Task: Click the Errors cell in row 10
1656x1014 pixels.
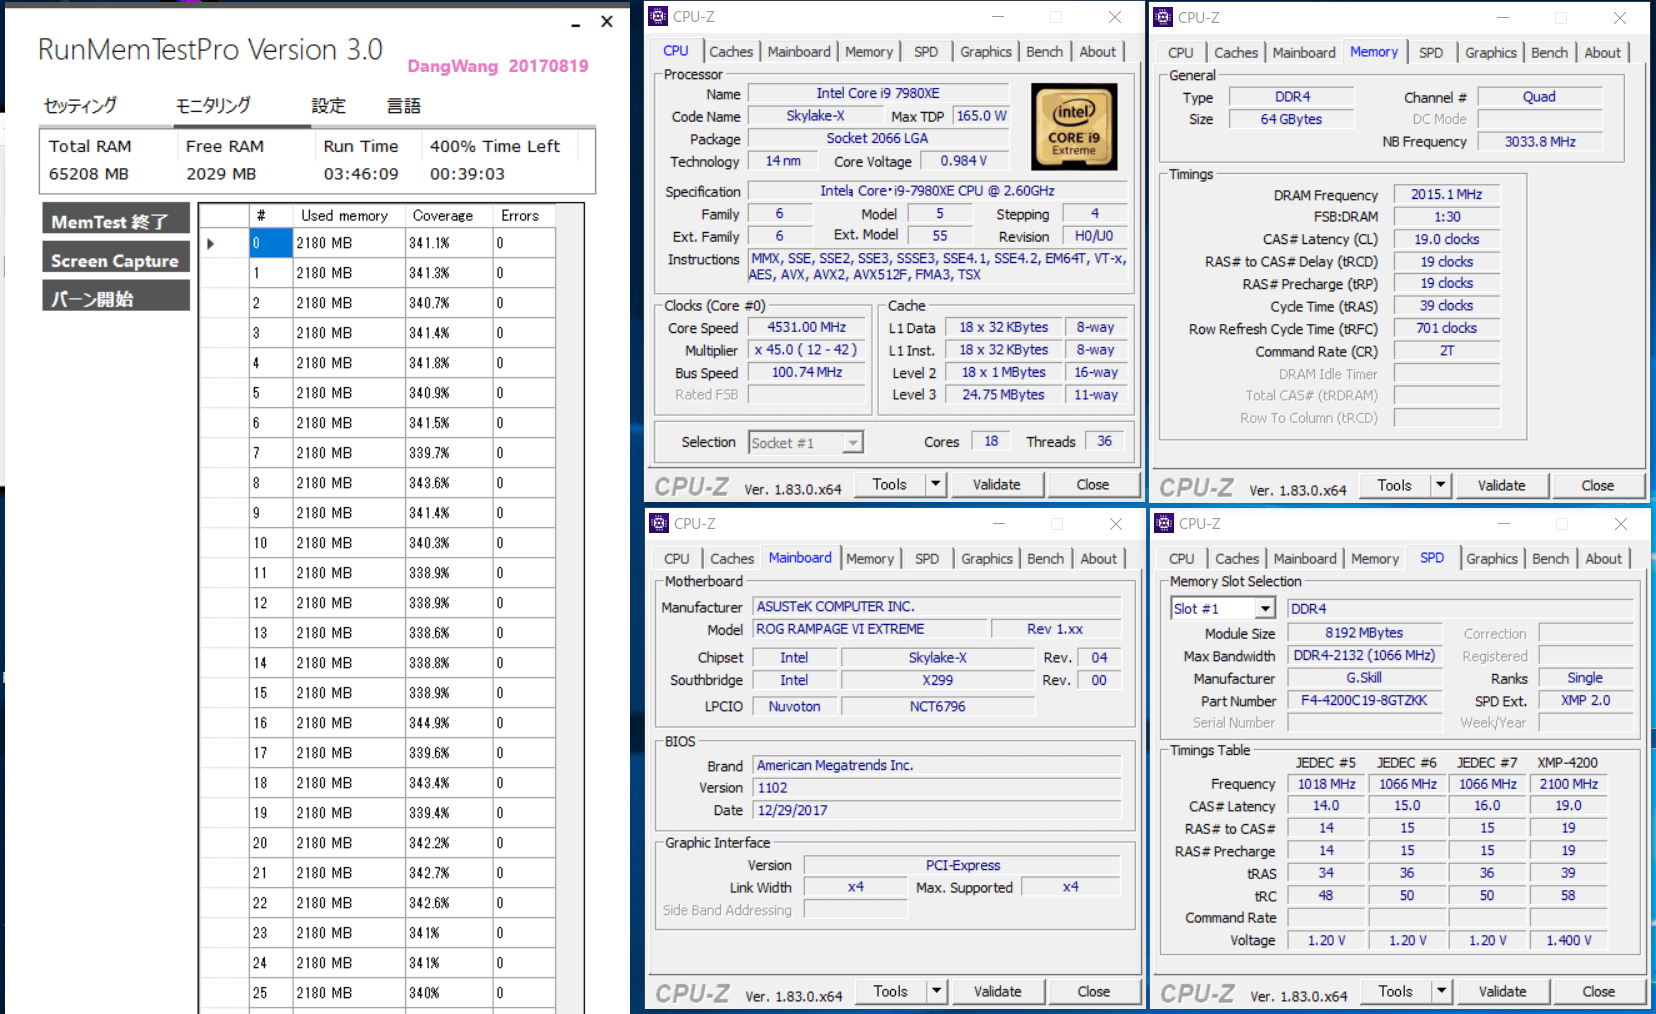Action: coord(524,543)
